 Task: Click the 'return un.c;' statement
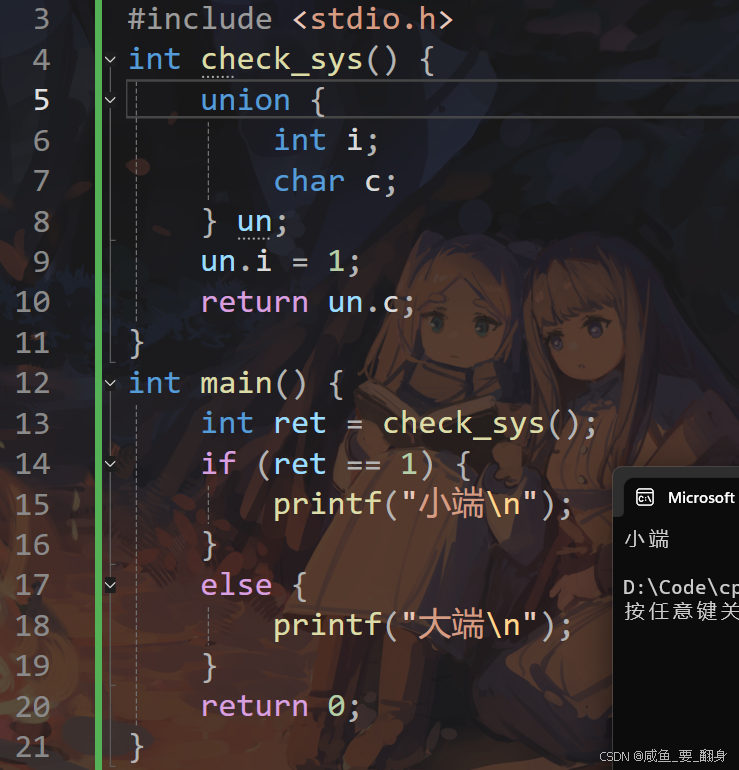308,302
